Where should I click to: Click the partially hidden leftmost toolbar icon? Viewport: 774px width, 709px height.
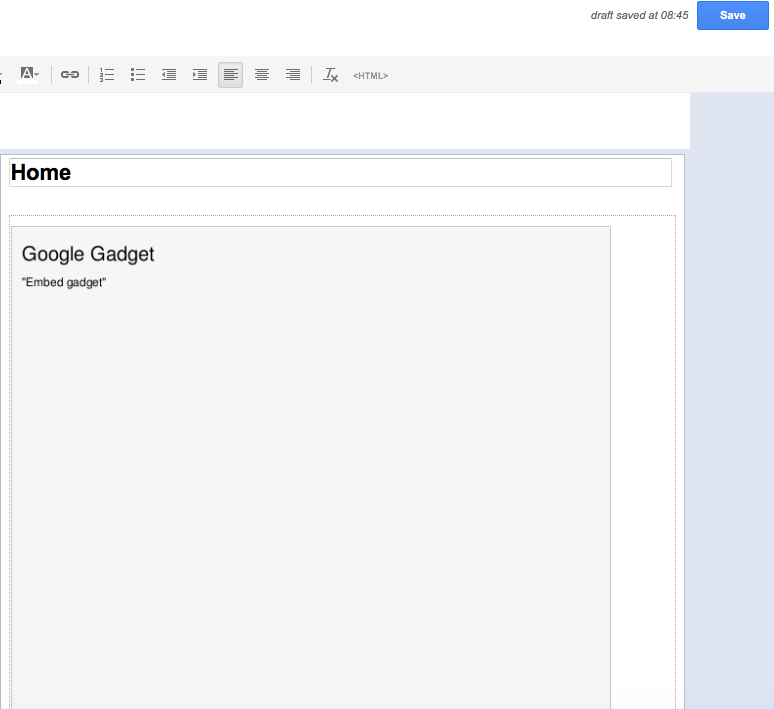click(x=1, y=75)
